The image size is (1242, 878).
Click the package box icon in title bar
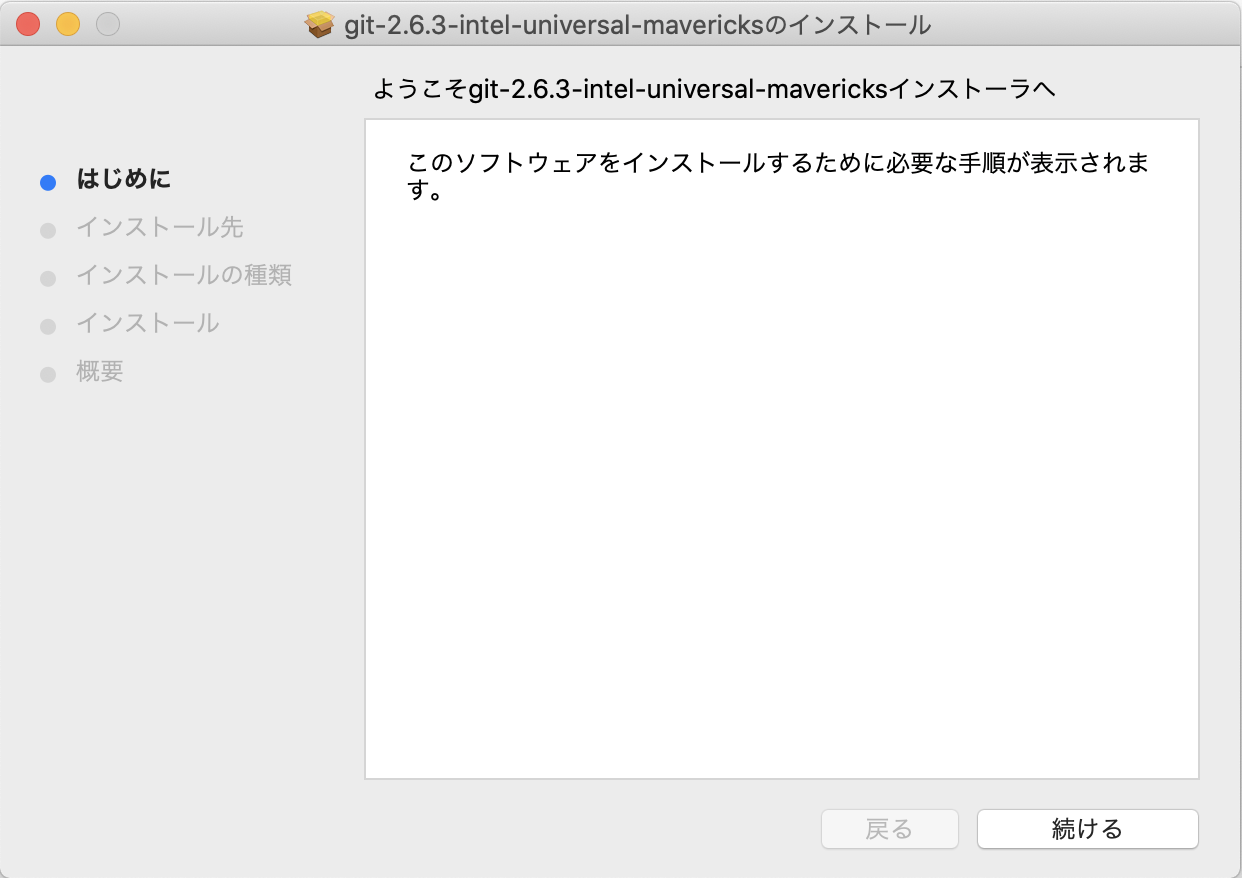coord(319,24)
